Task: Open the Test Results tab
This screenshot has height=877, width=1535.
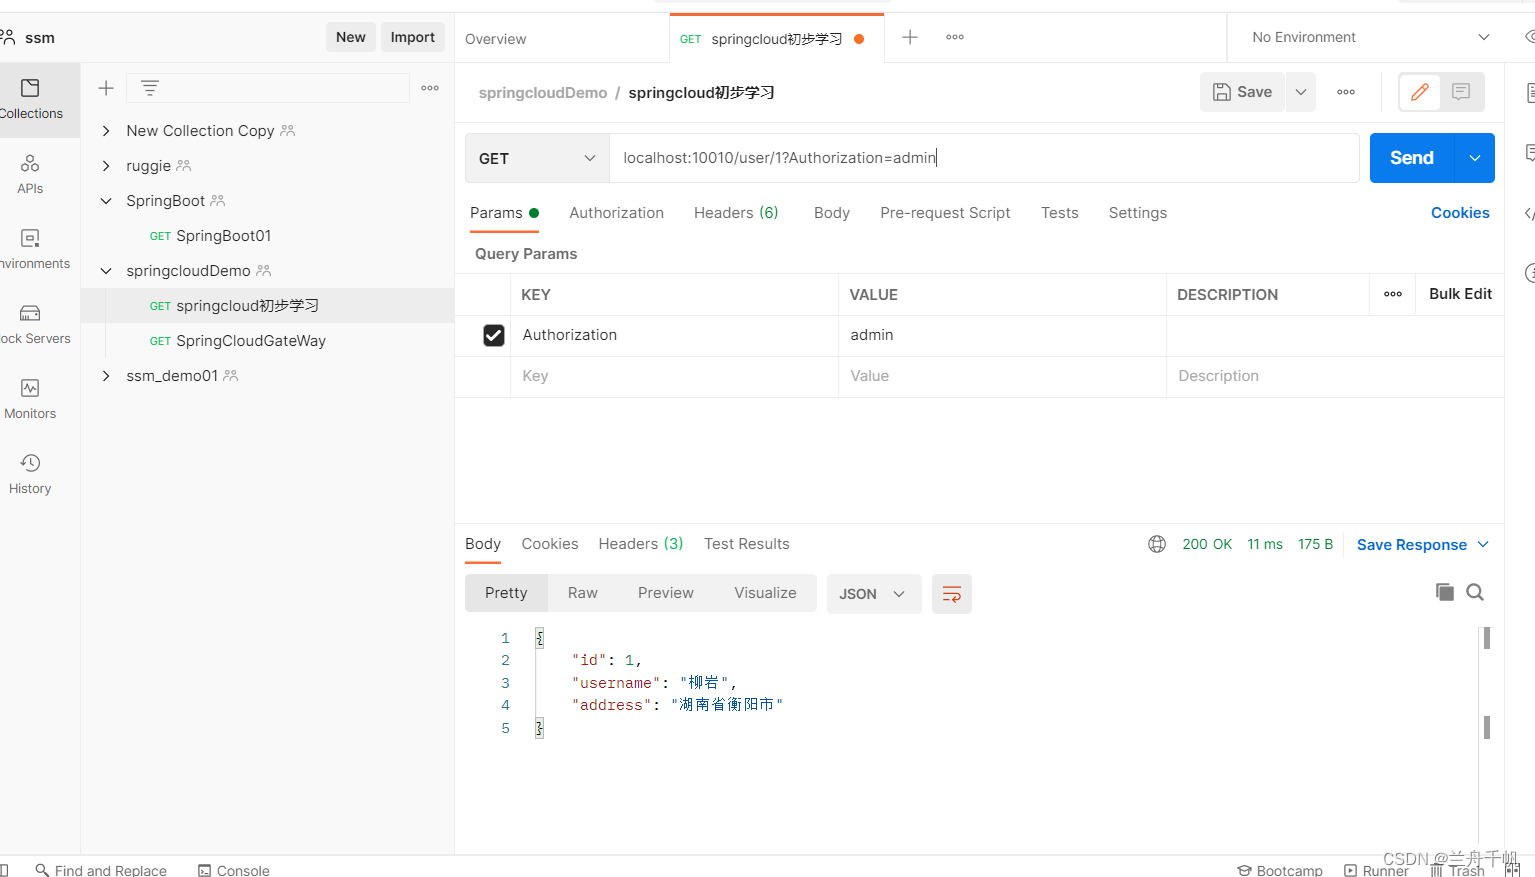Action: click(x=746, y=544)
